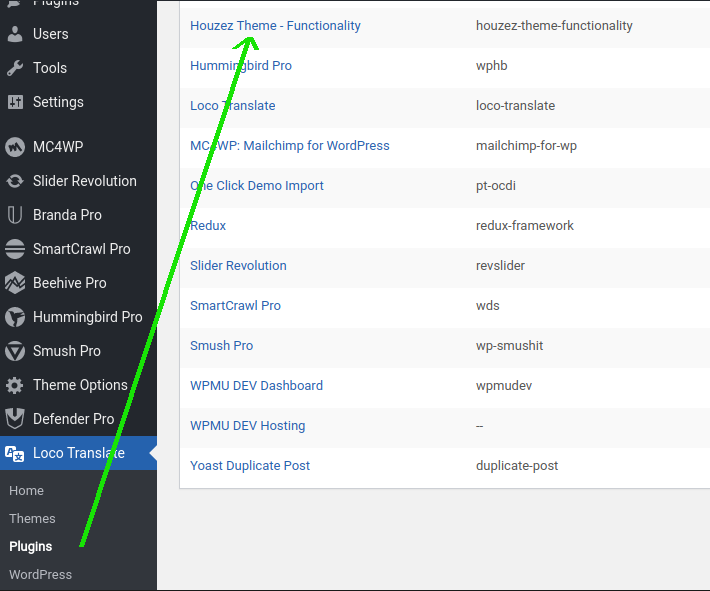Click the Hummingbird Pro bird icon
Screen dimensions: 710x591
click(x=15, y=317)
